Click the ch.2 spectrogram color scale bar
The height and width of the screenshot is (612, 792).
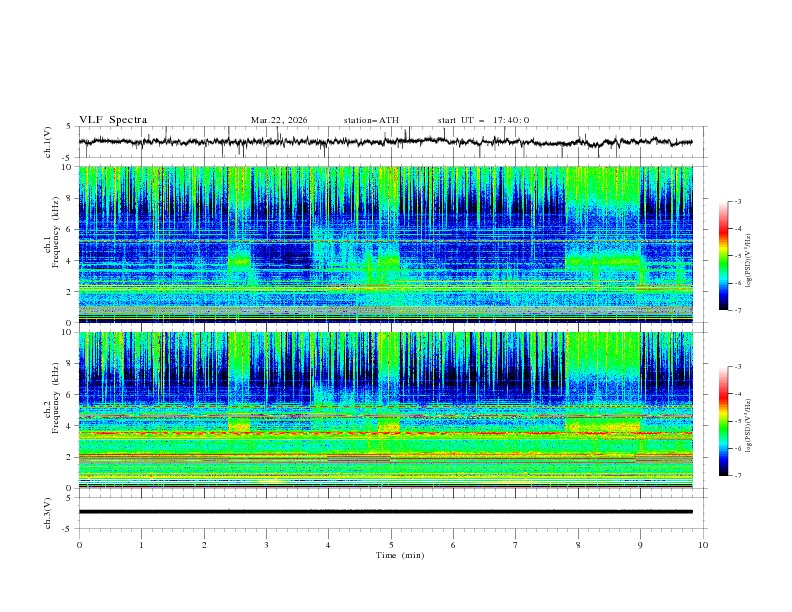[723, 421]
